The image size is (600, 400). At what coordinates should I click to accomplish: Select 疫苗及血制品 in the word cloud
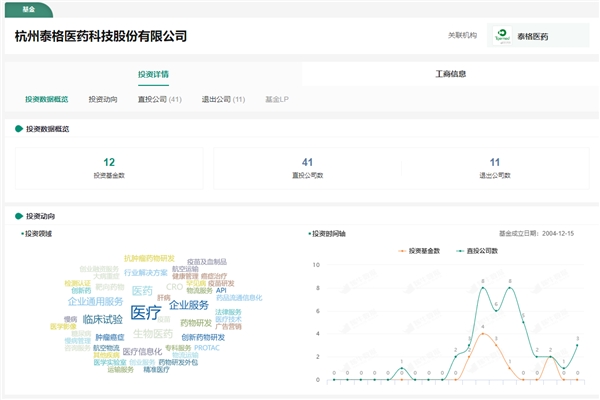(x=207, y=262)
